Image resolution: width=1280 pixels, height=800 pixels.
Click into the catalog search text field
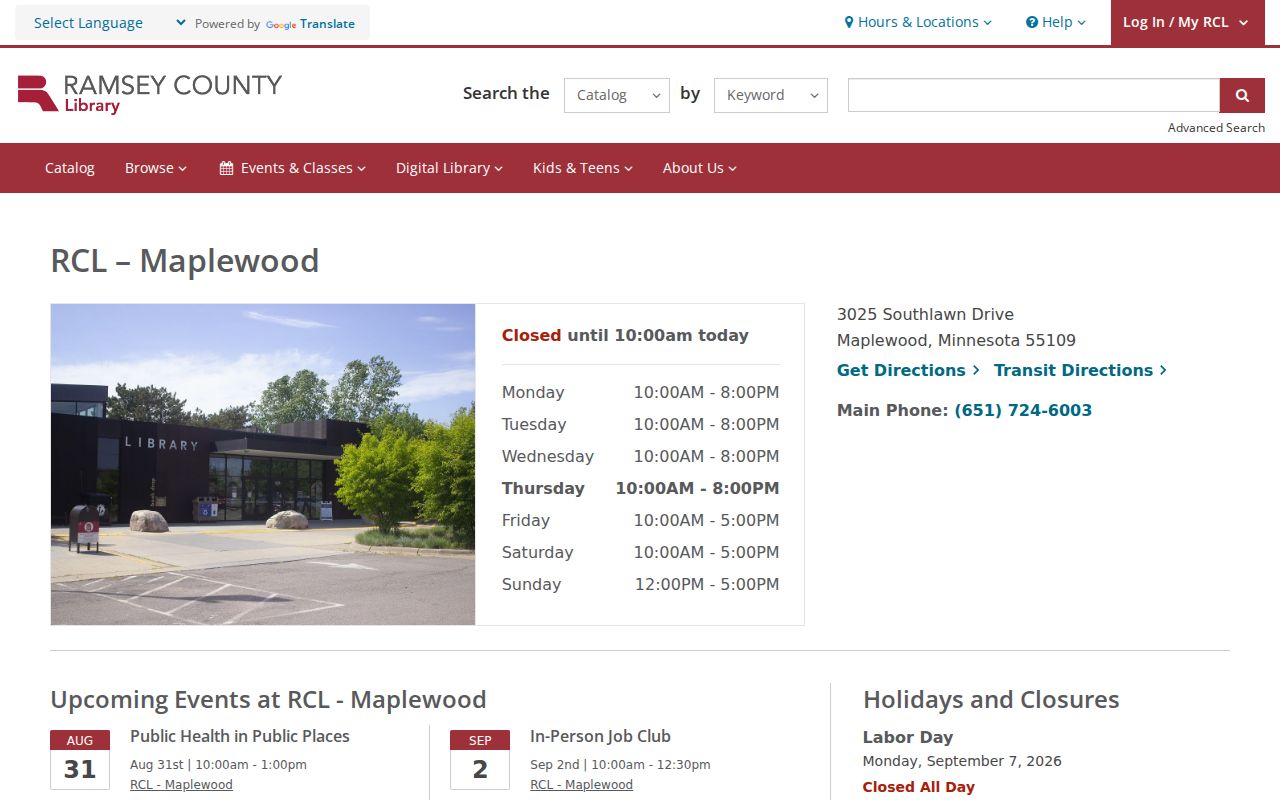[x=1034, y=95]
